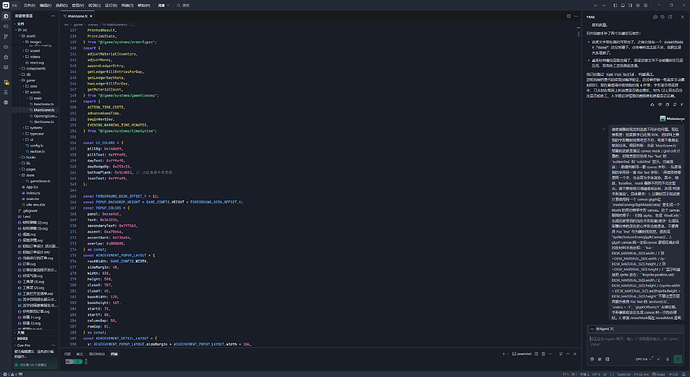Click the copy icon under the AI response
The width and height of the screenshot is (690, 377).
coord(667,105)
